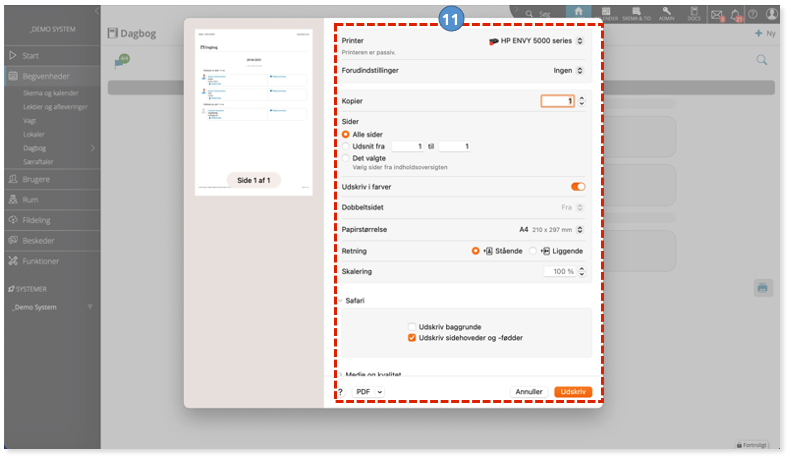Click the help question mark icon in top bar
Screen dimensions: 791x462
pos(753,14)
